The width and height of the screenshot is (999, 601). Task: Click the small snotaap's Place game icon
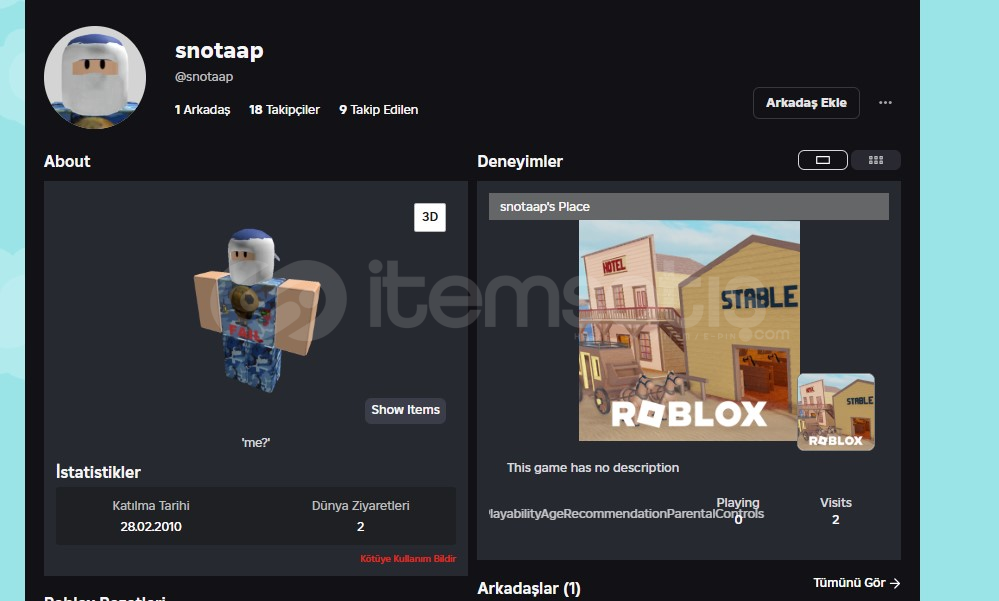(x=836, y=412)
